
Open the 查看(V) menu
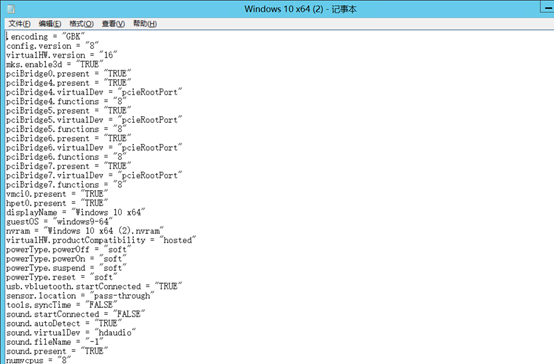[113, 24]
